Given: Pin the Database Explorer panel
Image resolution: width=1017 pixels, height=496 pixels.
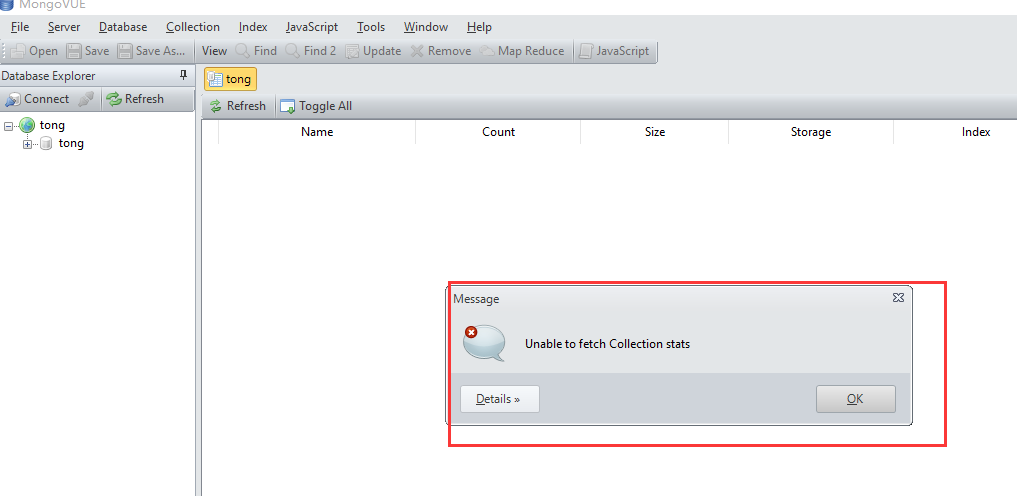Looking at the screenshot, I should click(x=184, y=75).
